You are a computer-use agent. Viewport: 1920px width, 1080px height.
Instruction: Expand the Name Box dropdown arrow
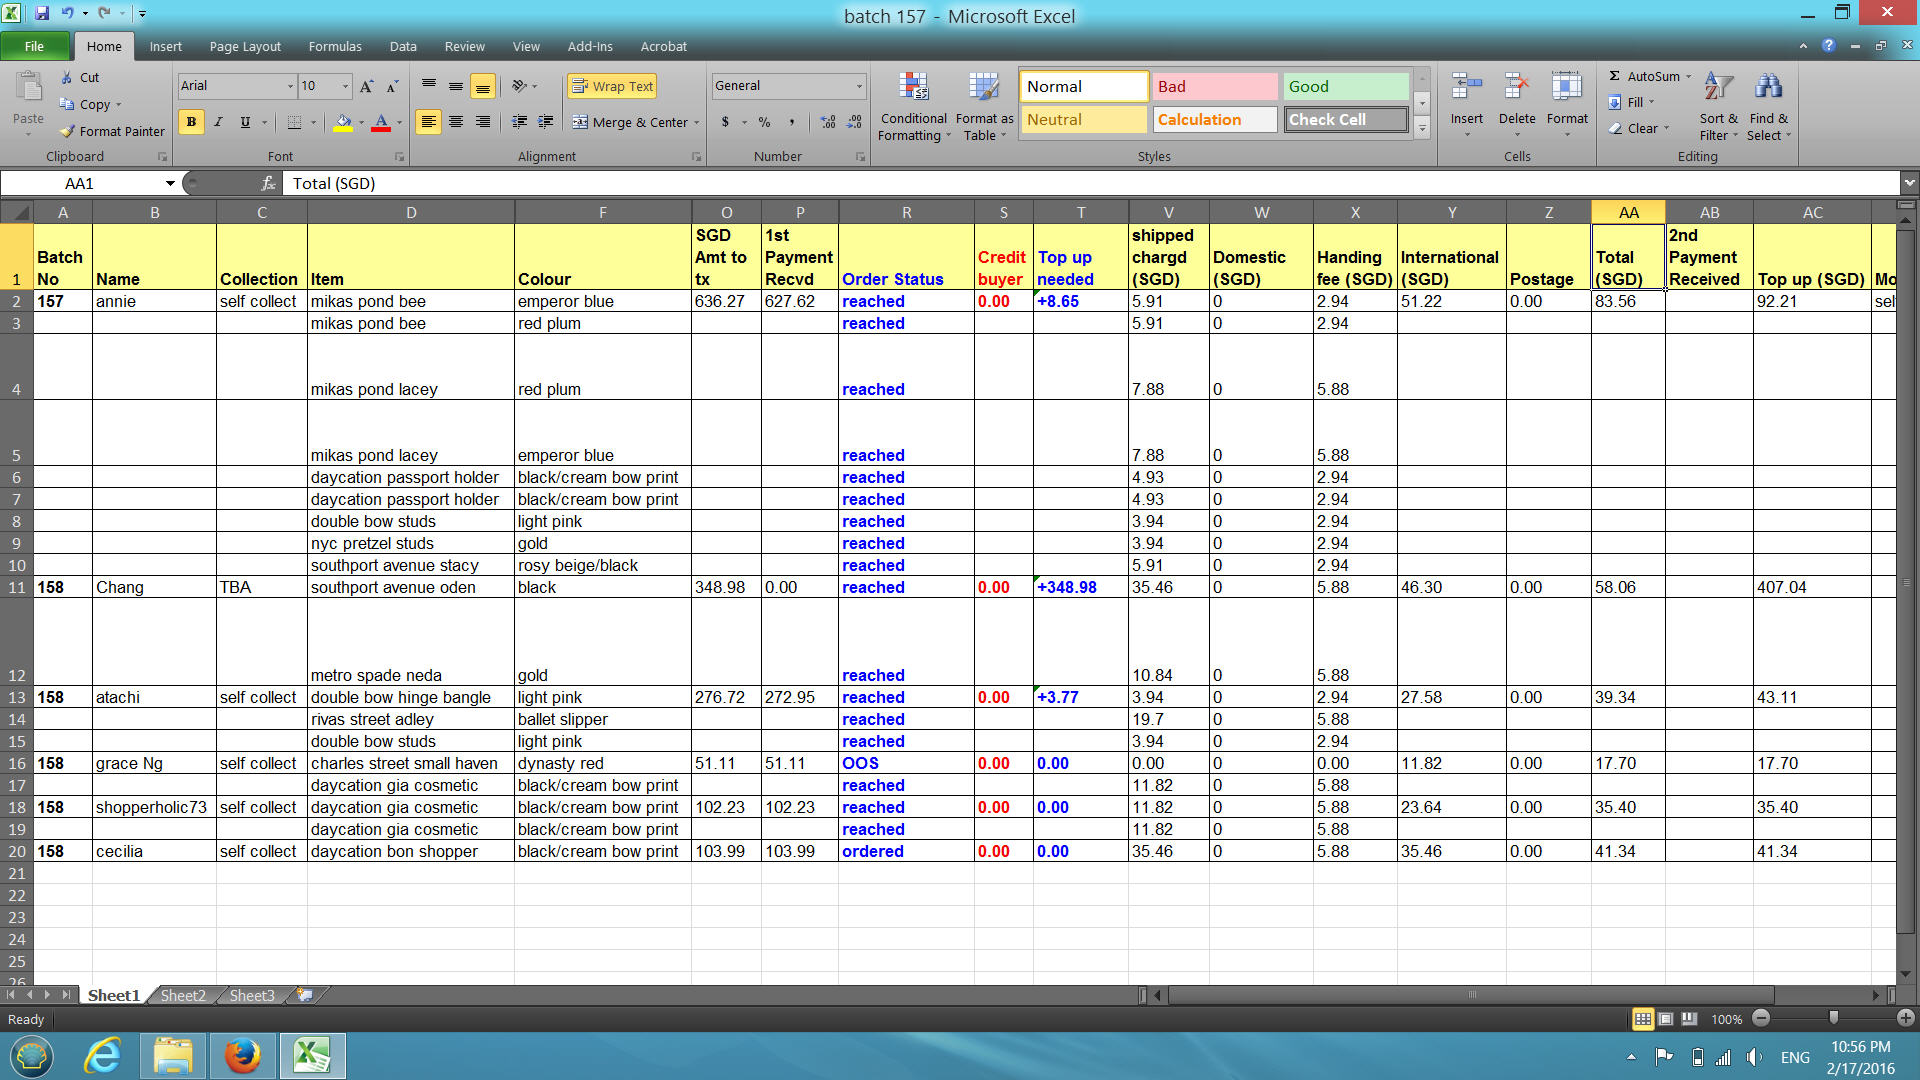170,183
